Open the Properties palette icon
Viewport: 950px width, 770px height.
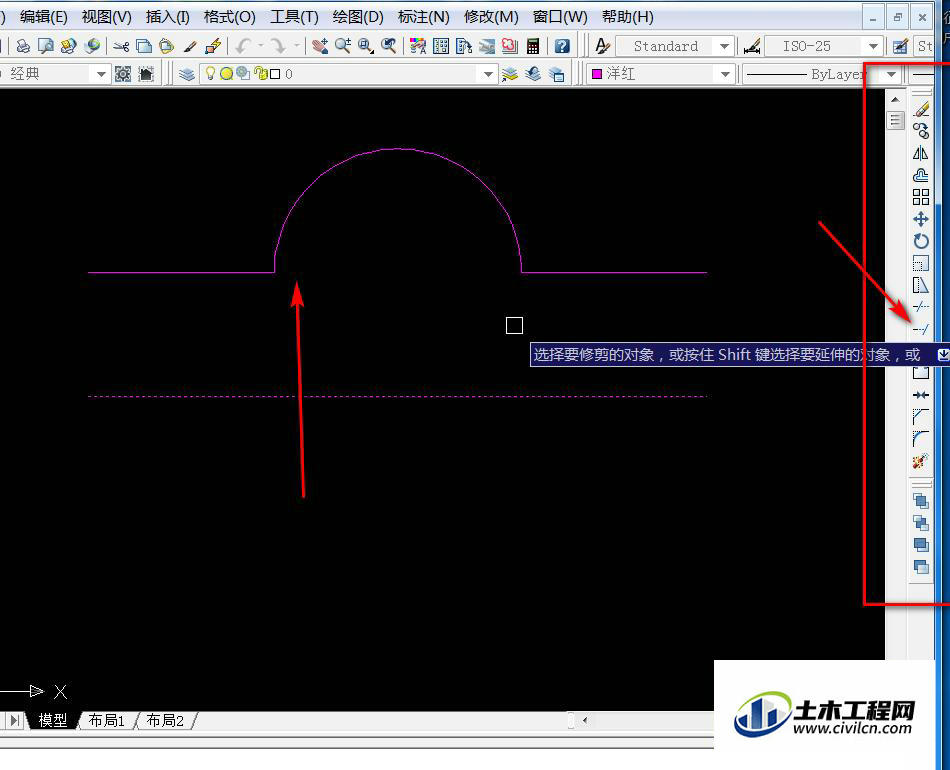(417, 46)
